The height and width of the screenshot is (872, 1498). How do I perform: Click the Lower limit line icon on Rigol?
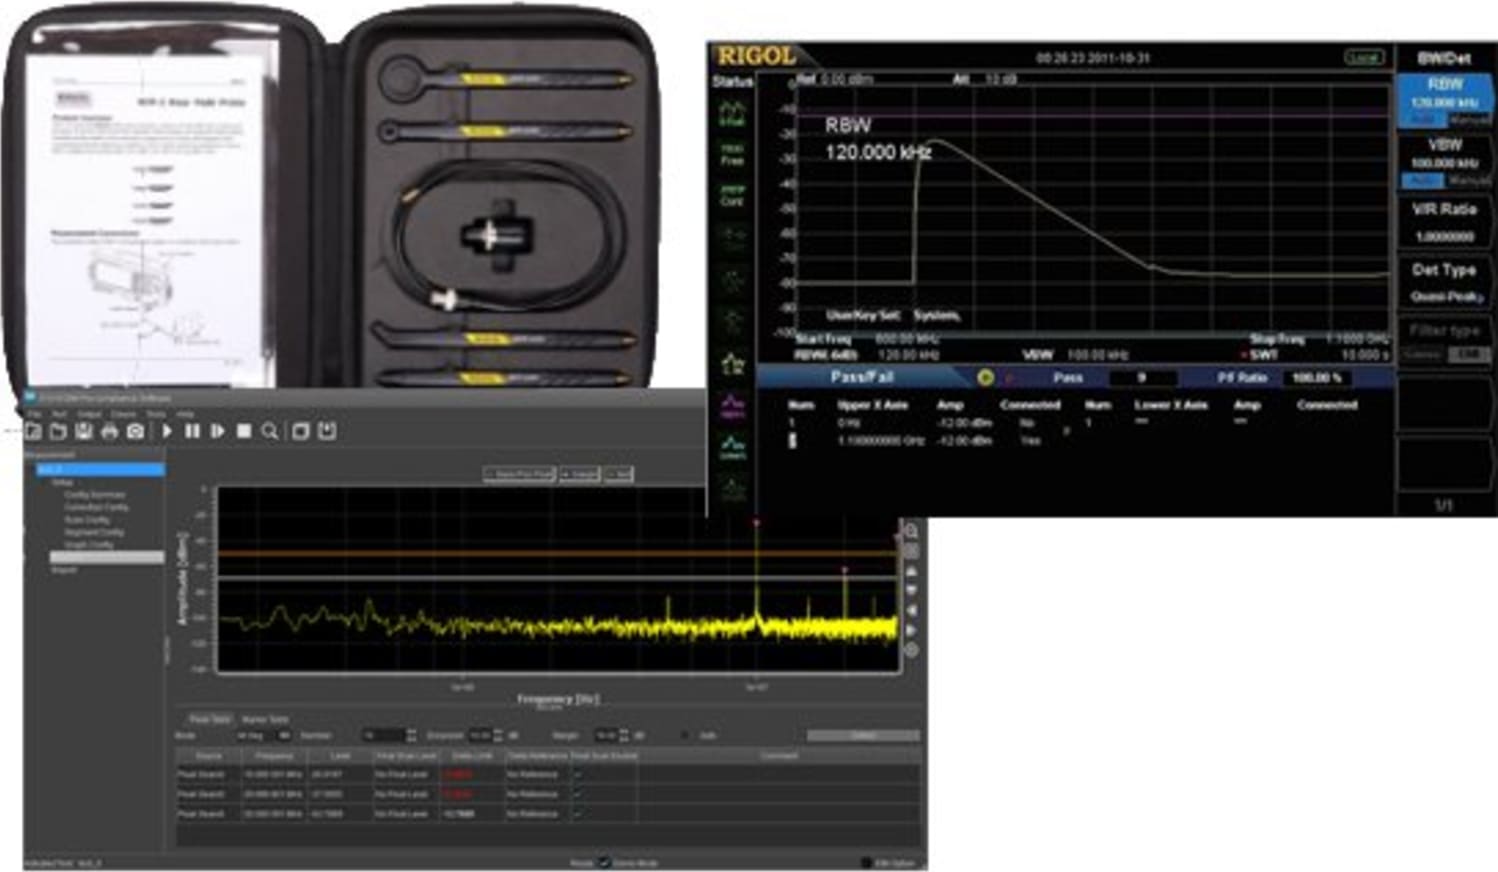click(x=733, y=447)
